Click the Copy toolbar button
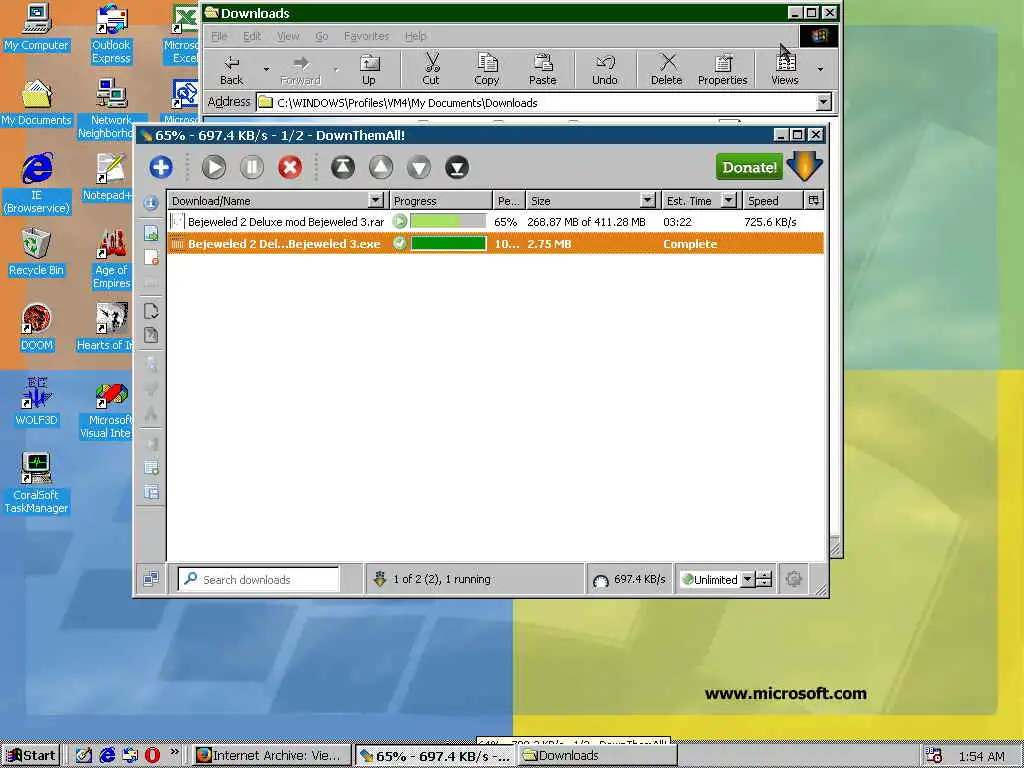 pyautogui.click(x=487, y=69)
